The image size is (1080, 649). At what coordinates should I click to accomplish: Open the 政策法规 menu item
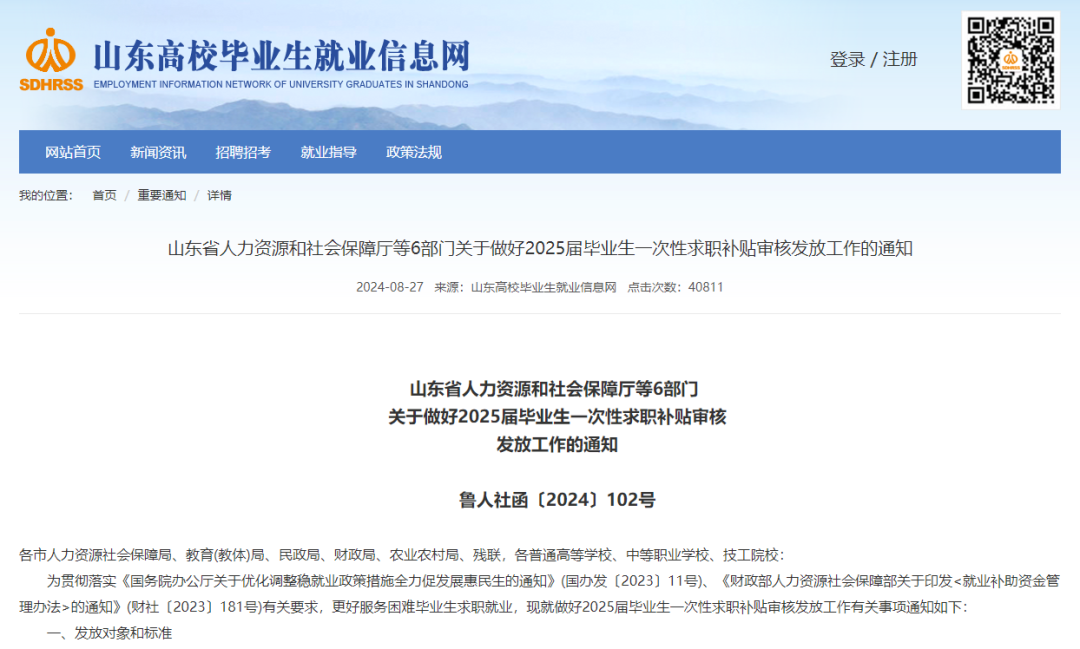pyautogui.click(x=414, y=152)
